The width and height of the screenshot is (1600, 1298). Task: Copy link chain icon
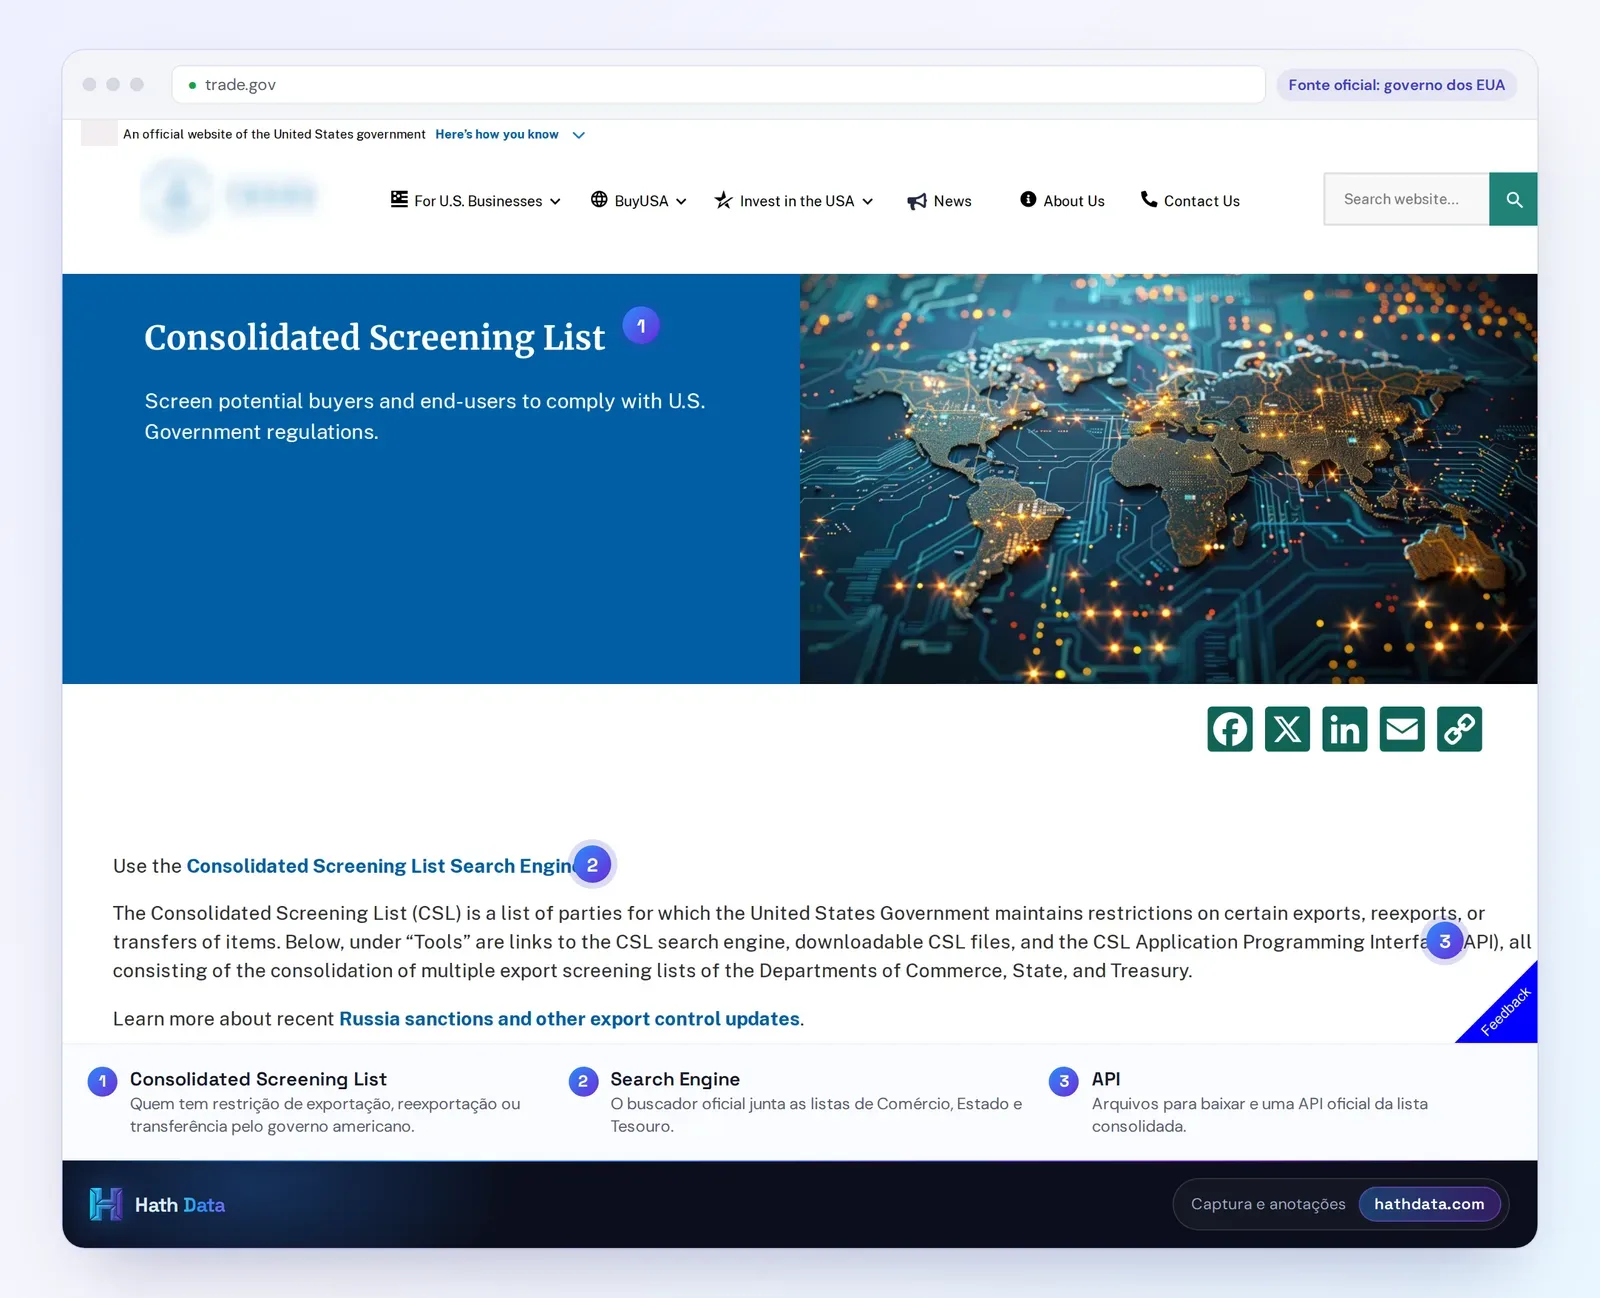1459,729
